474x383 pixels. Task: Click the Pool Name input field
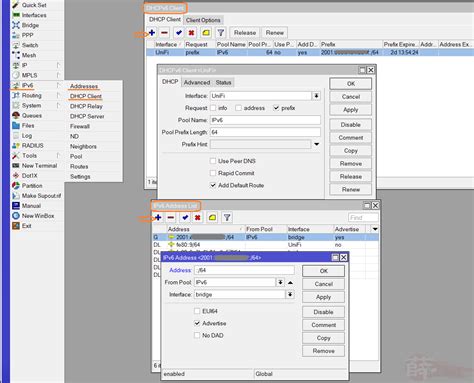click(265, 120)
